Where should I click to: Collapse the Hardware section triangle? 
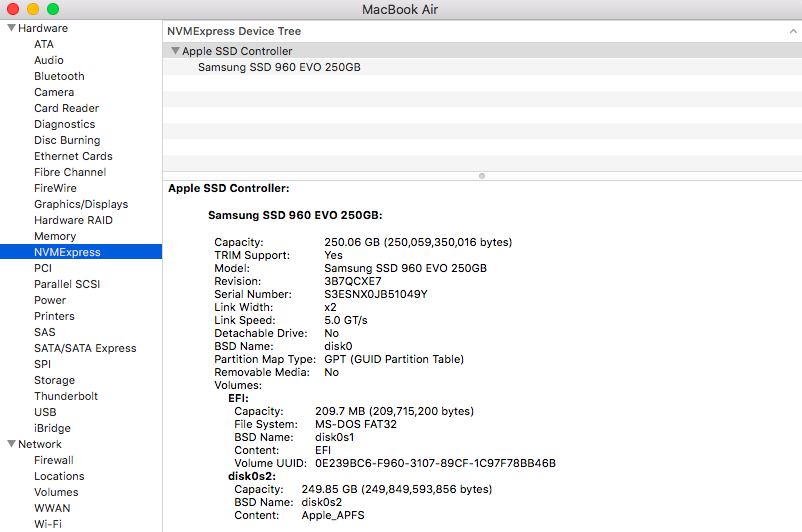point(11,28)
